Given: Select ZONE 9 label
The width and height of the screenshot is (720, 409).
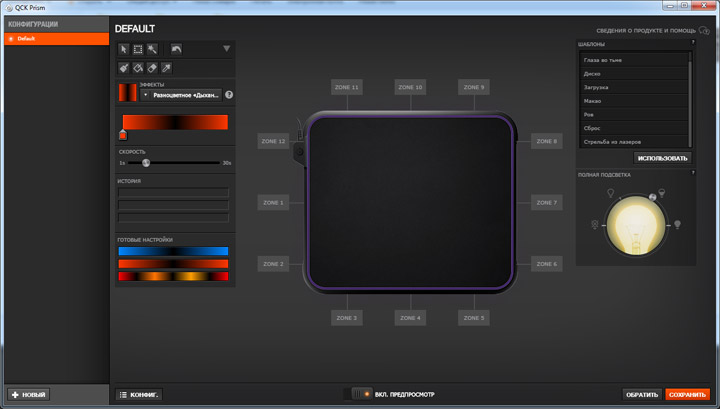Looking at the screenshot, I should [473, 87].
